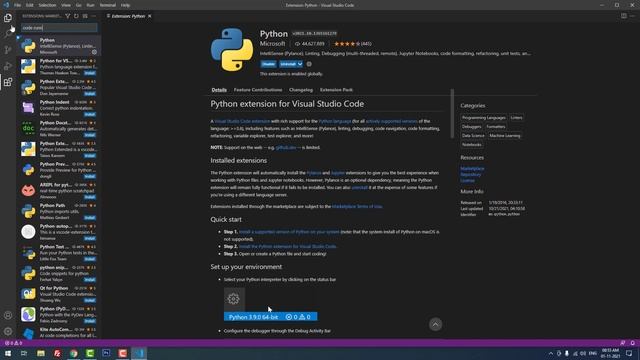This screenshot has width=640, height=360.
Task: Click the Uninstall button
Action: coord(288,64)
